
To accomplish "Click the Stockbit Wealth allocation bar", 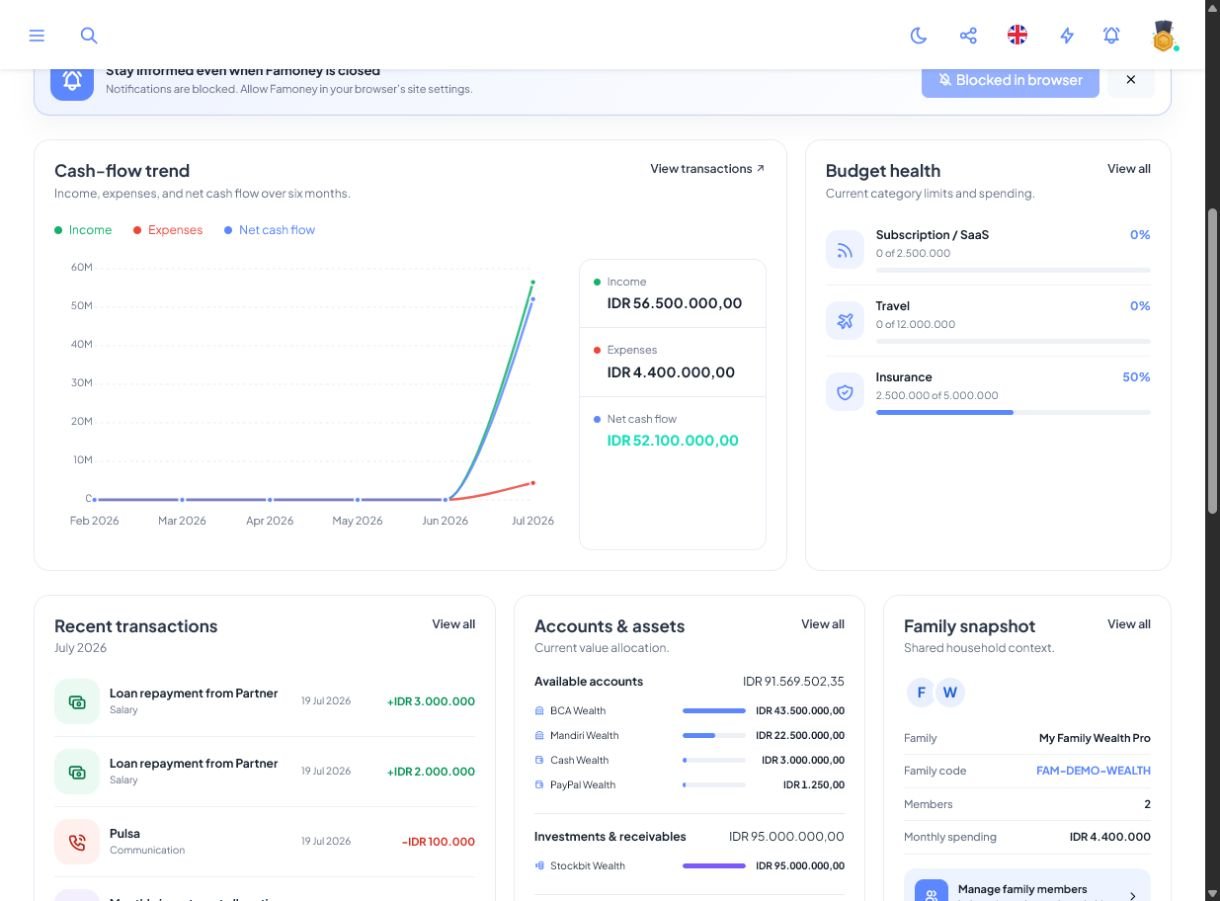I will pos(714,866).
